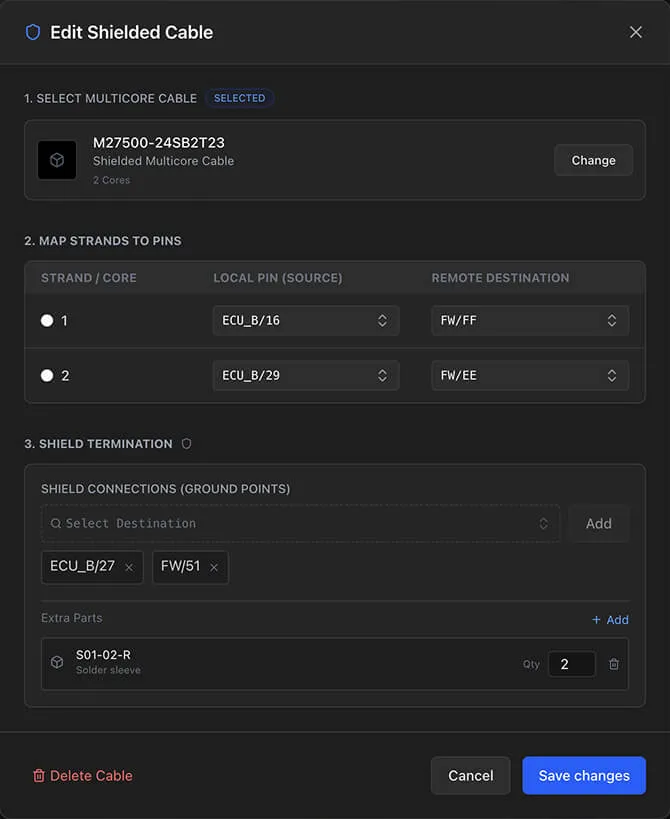The height and width of the screenshot is (819, 670).
Task: Click the cube icon beside M27500-24SB2T23
Action: (x=57, y=160)
